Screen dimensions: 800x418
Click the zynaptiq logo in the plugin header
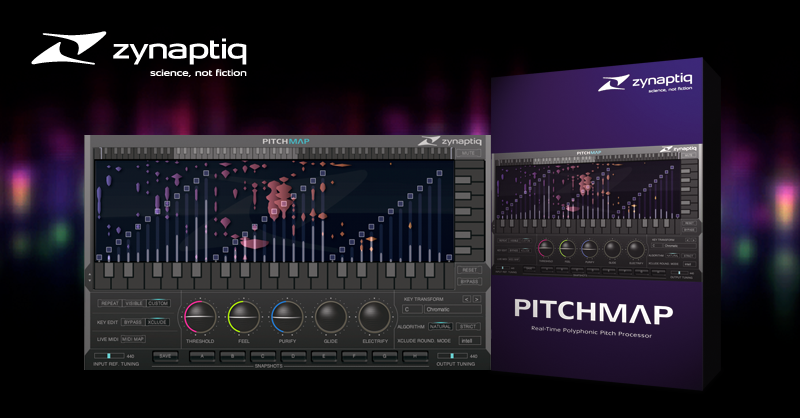tap(449, 141)
